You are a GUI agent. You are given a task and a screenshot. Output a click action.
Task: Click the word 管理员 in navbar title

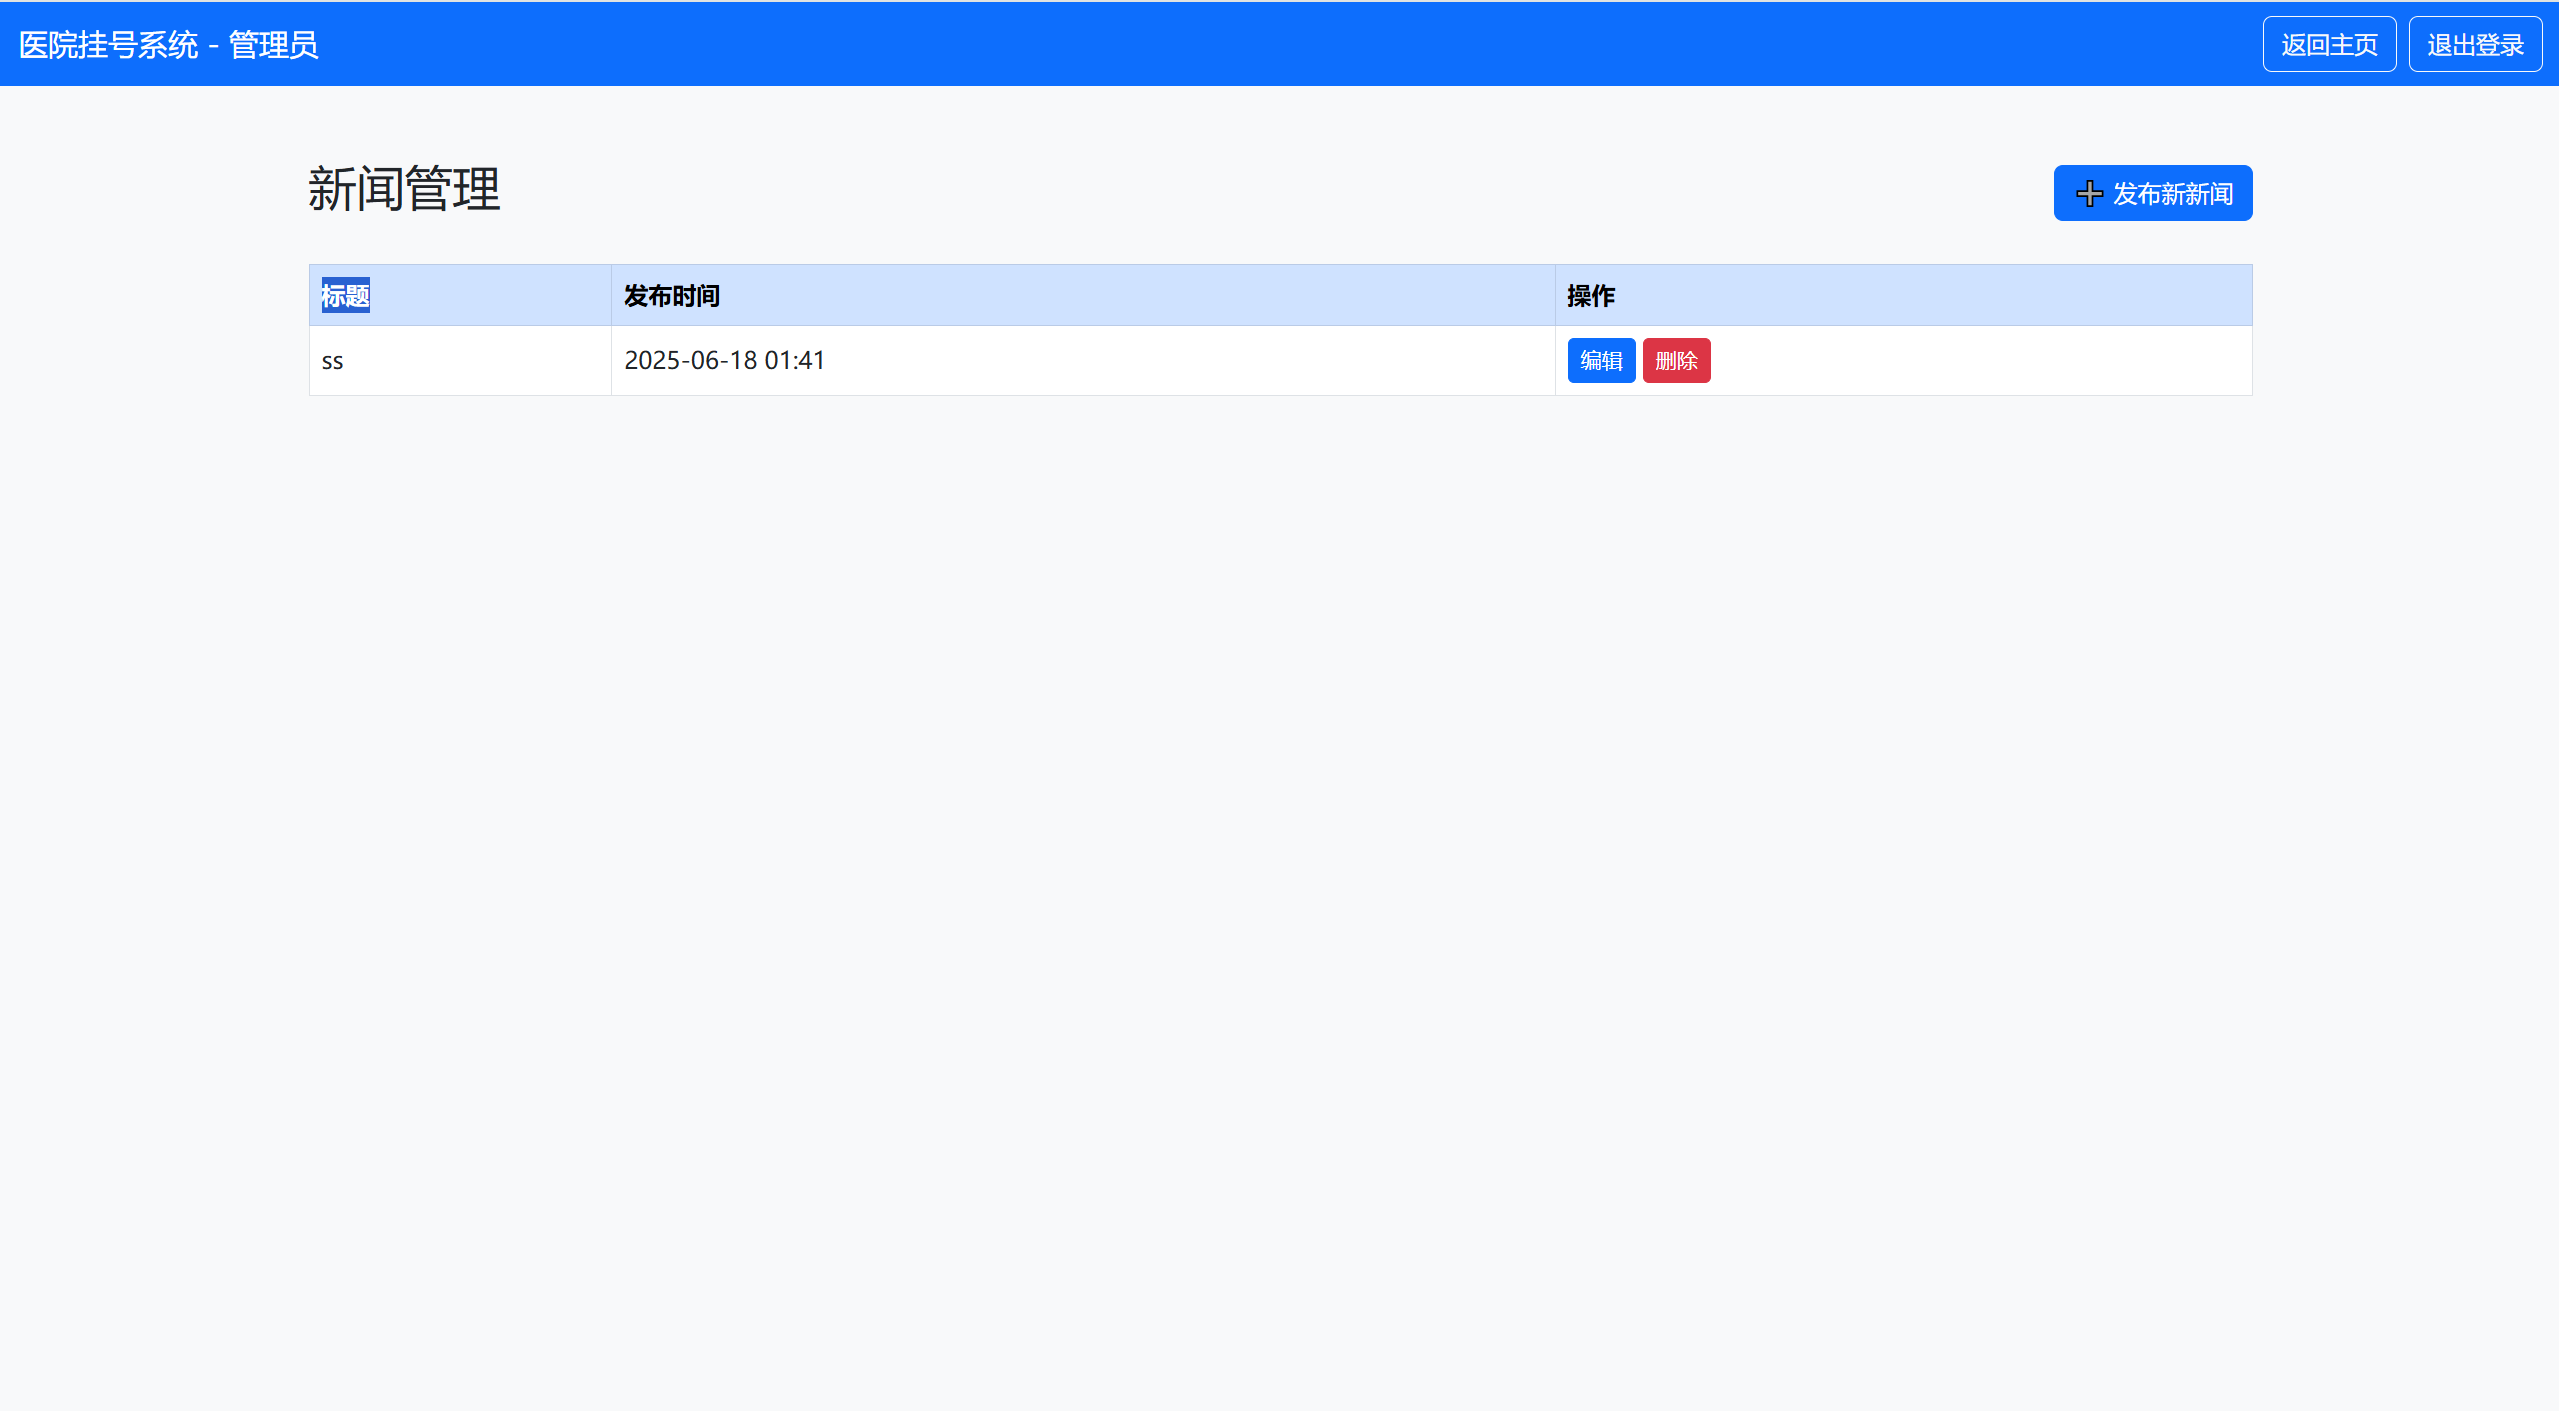tap(273, 45)
